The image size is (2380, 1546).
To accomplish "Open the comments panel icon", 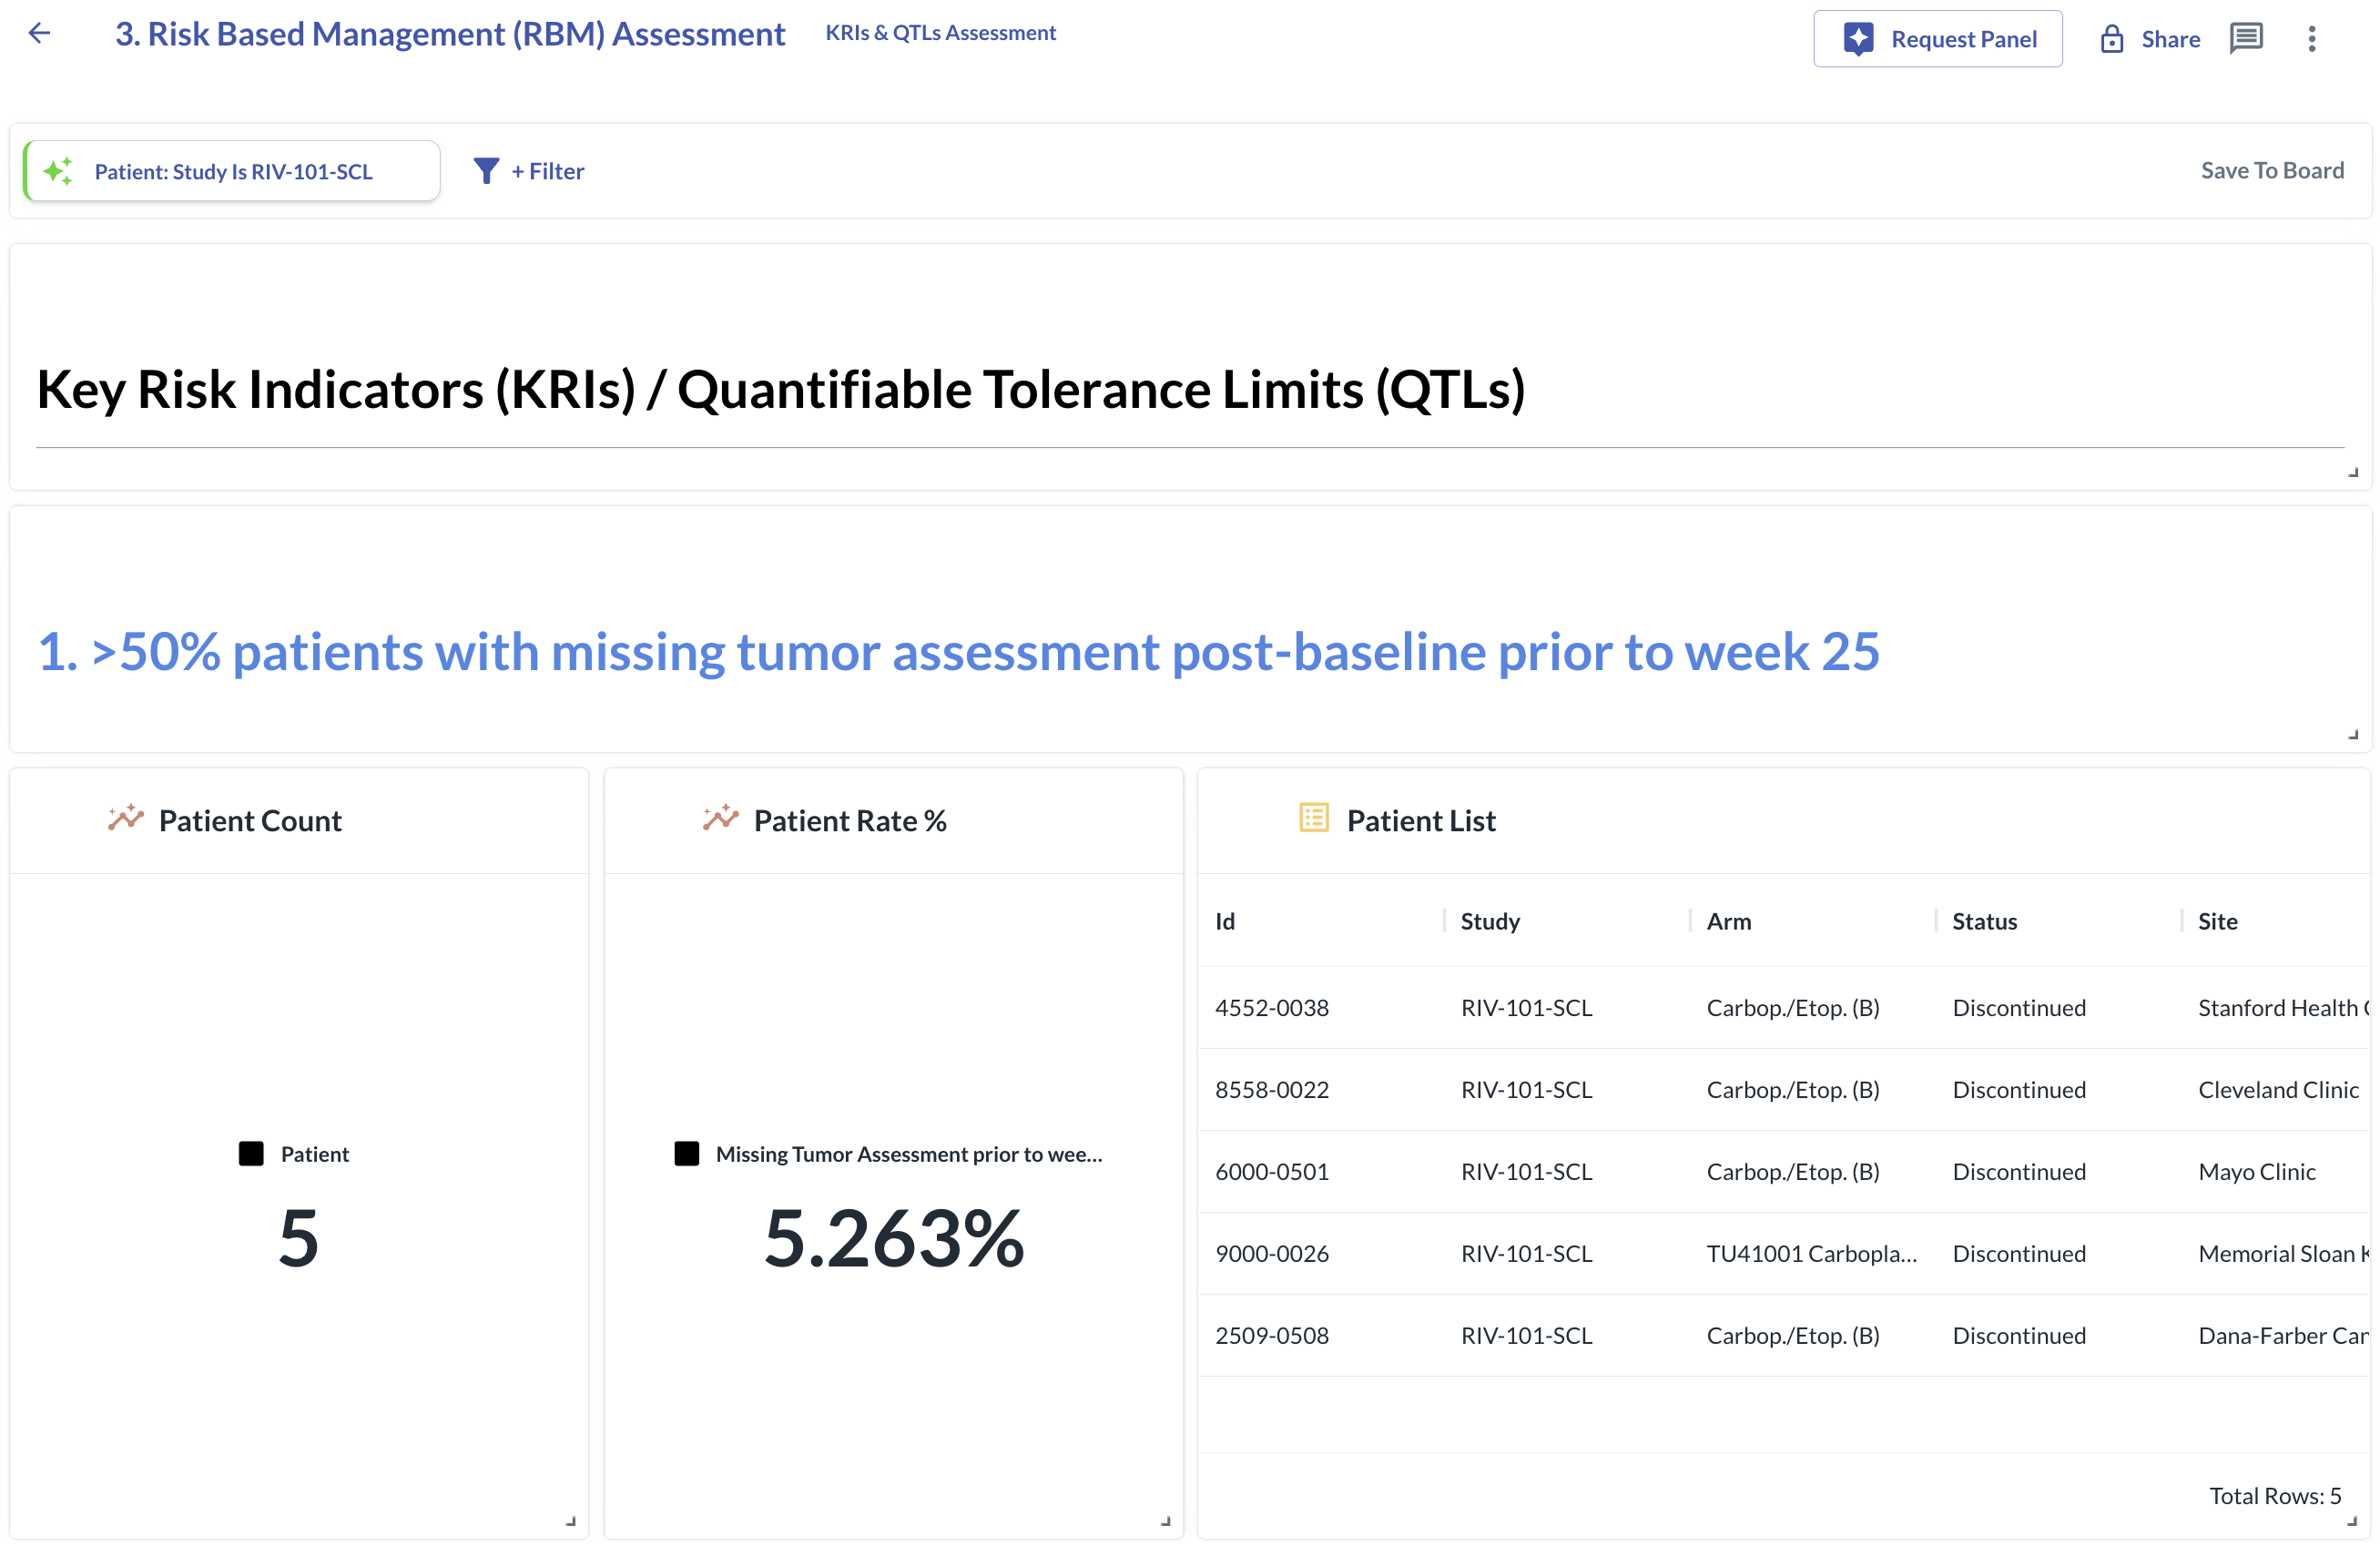I will pyautogui.click(x=2245, y=39).
